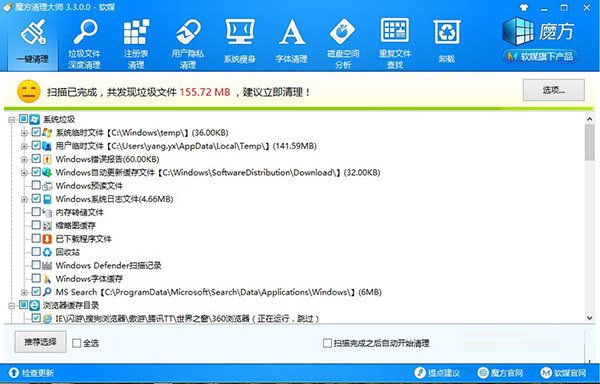Viewport: 600px width, 384px height.
Task: Click the Windows自动更新缓存文件 globe icon
Action: pyautogui.click(x=47, y=172)
